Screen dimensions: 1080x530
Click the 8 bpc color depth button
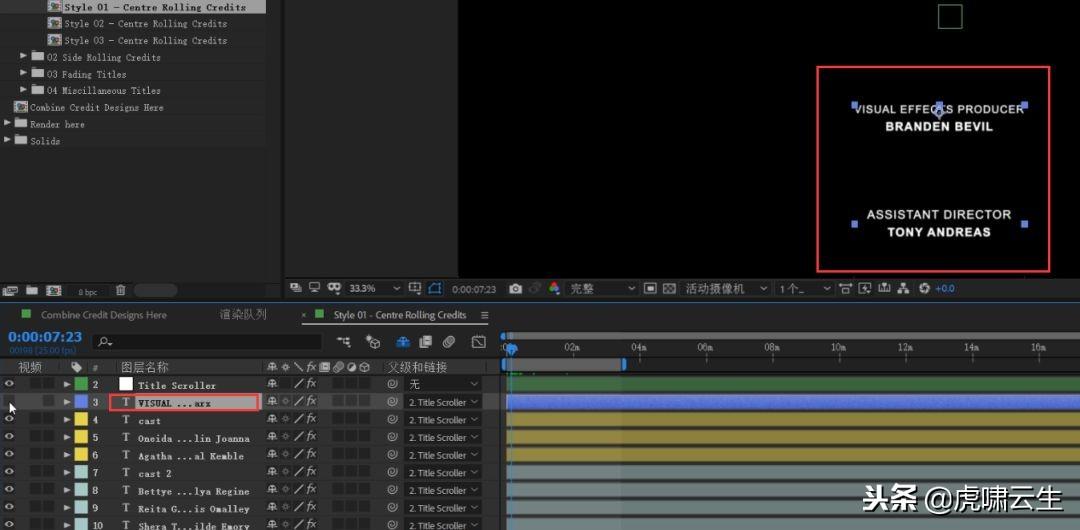point(87,291)
